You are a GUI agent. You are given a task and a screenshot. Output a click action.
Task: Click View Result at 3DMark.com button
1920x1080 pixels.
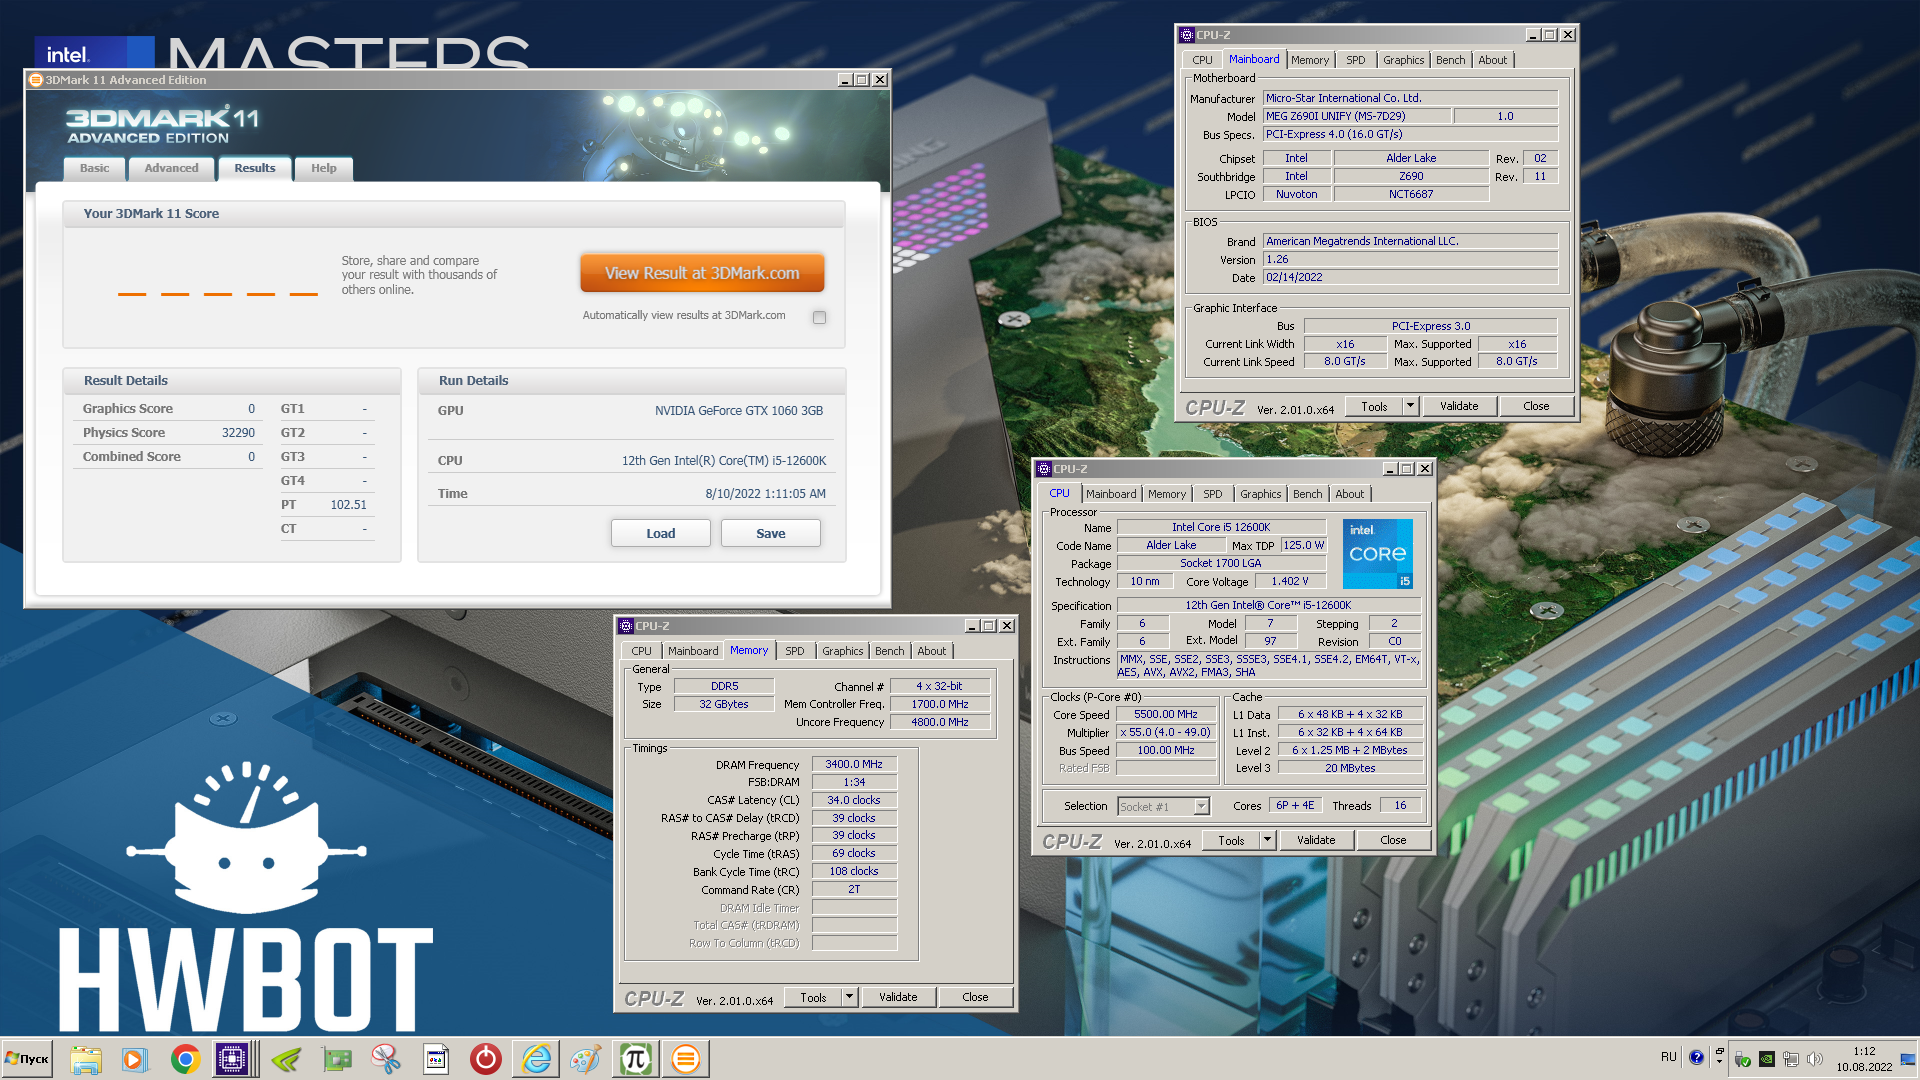pos(702,273)
